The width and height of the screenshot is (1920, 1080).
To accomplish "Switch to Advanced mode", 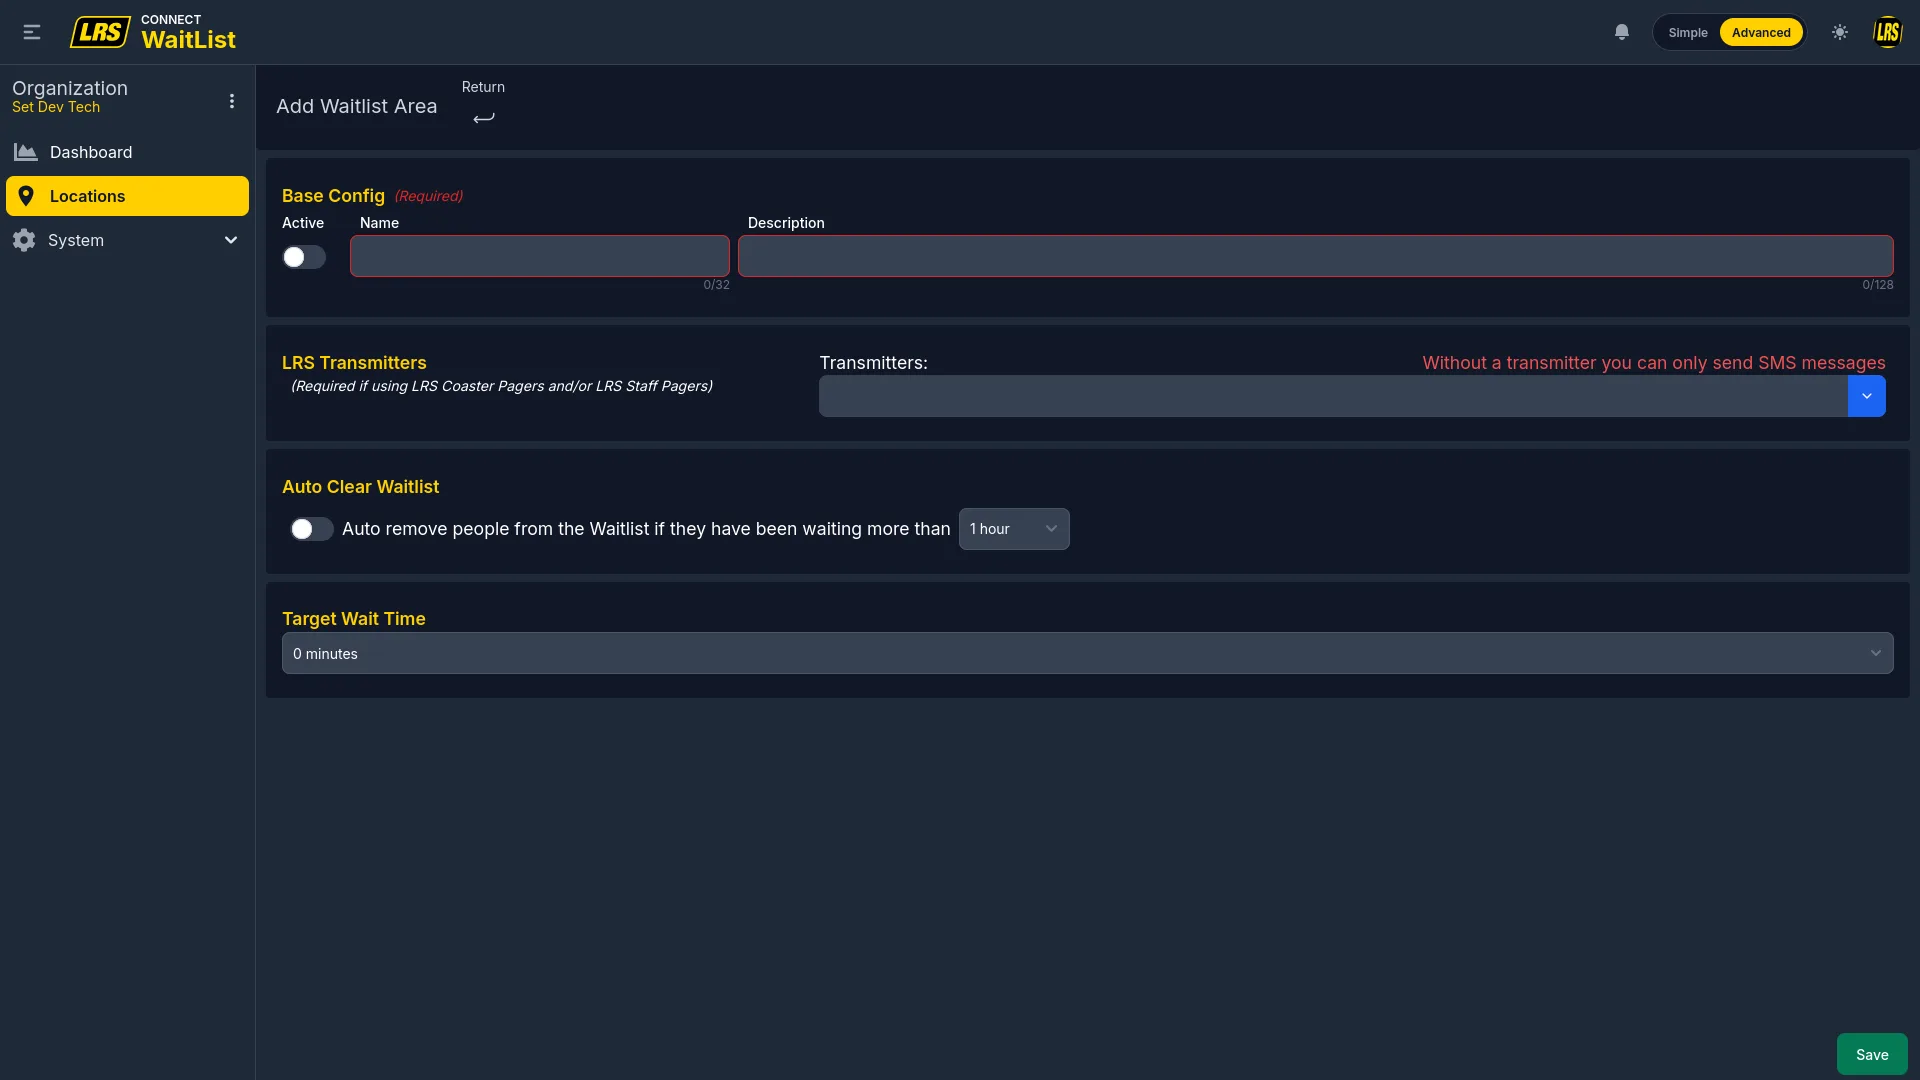I will [1761, 32].
